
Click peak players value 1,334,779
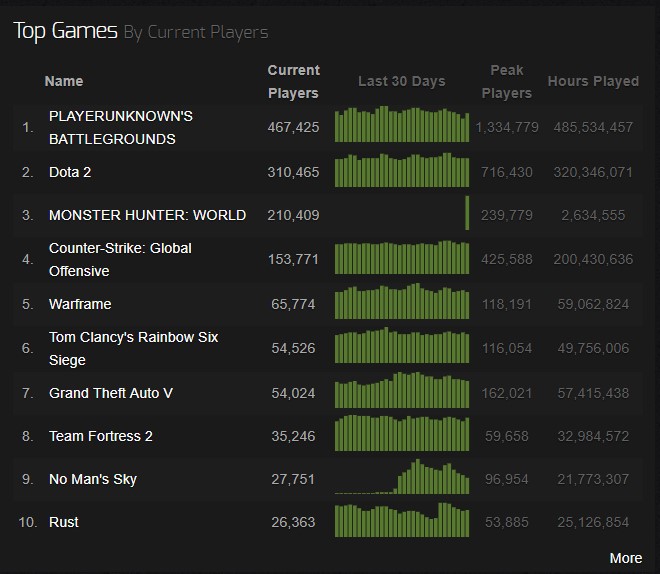tap(507, 127)
